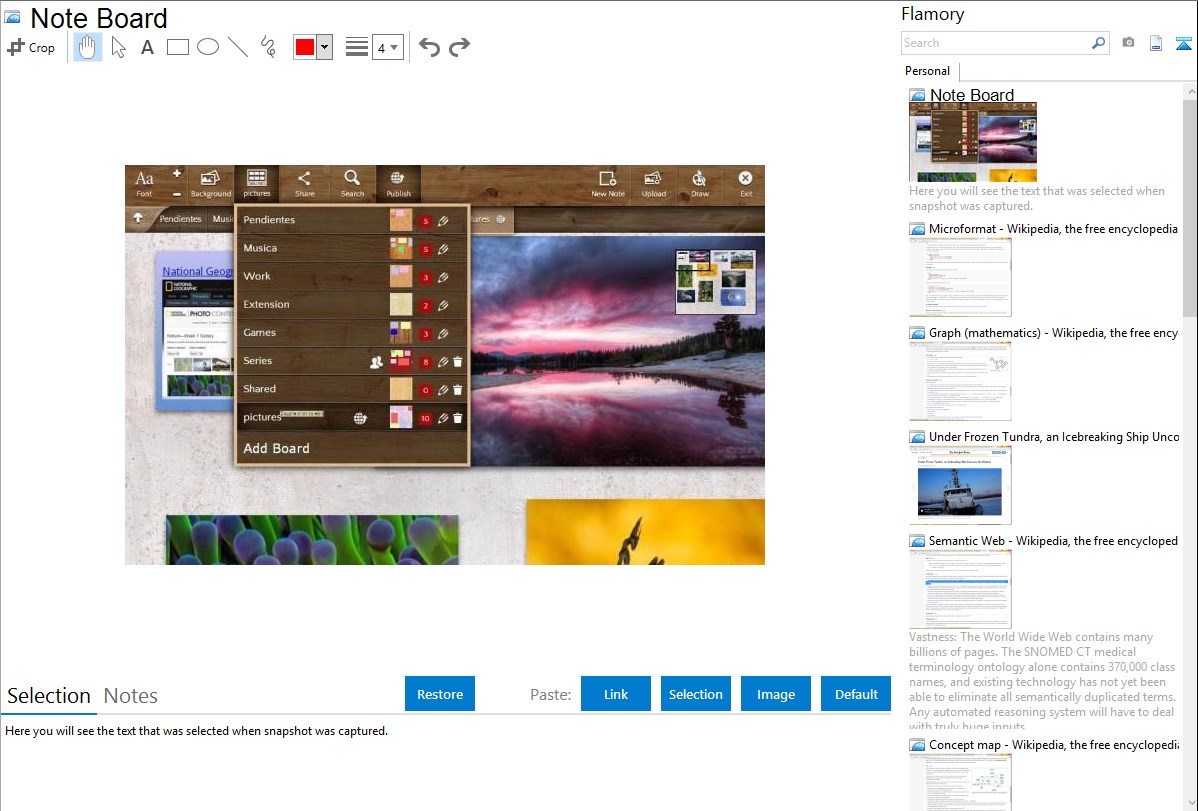Activate the hand pan tool
Viewport: 1198px width, 811px height.
(87, 47)
